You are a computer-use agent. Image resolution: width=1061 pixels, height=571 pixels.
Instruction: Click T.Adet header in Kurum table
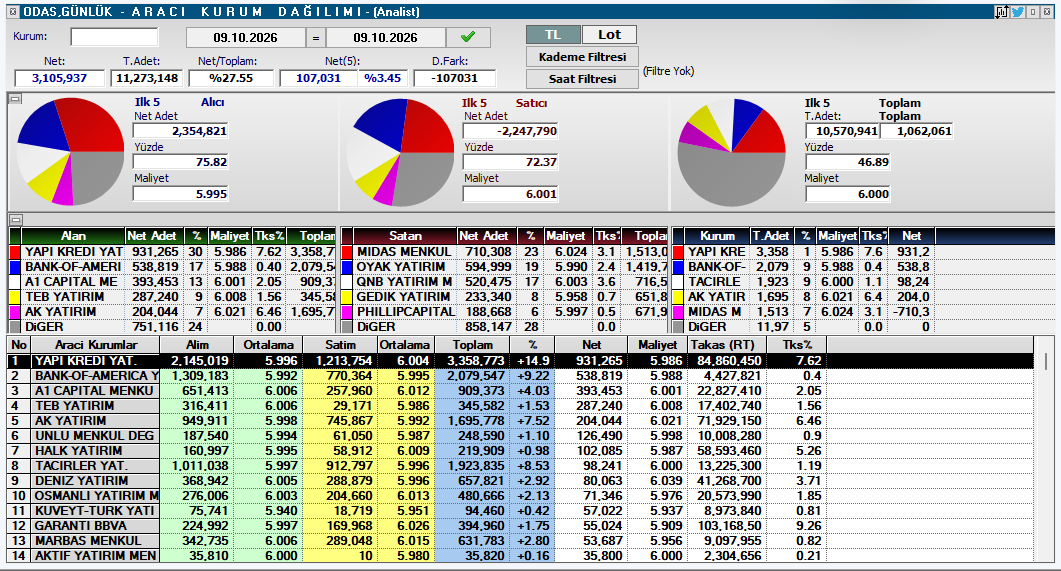(x=771, y=235)
